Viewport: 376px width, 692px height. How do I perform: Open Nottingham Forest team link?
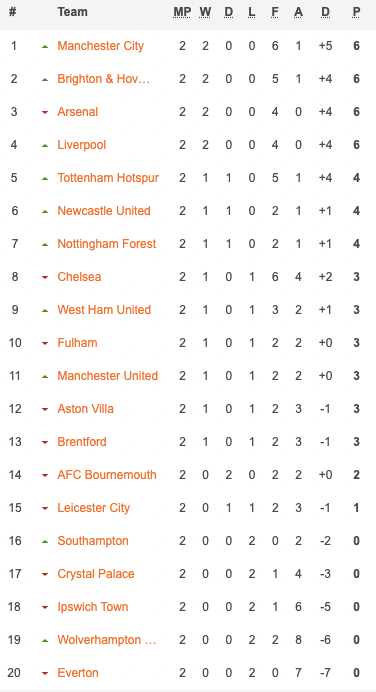107,244
